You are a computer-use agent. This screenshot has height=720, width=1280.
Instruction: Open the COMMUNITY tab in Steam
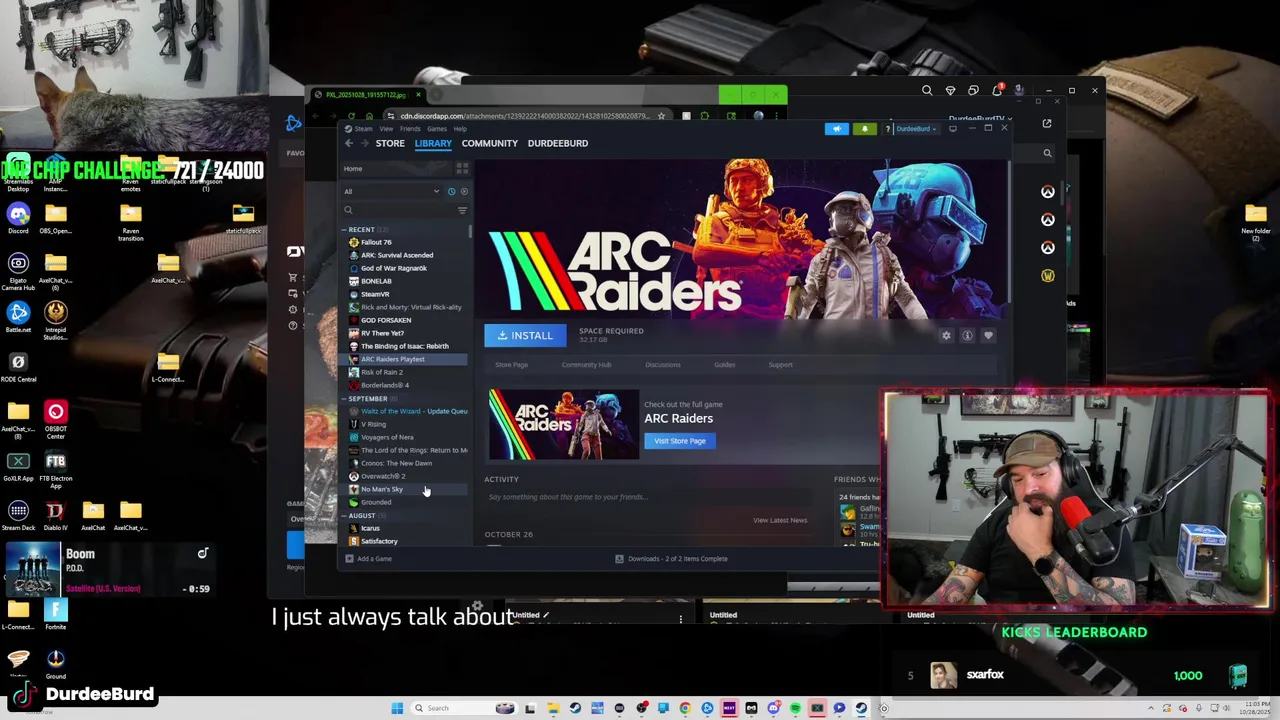point(489,143)
